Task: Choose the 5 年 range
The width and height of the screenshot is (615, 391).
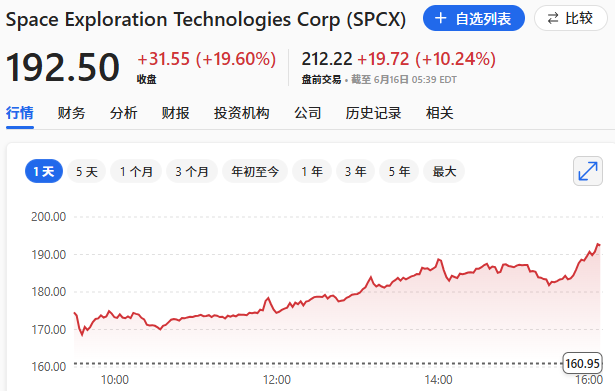Action: pos(399,171)
